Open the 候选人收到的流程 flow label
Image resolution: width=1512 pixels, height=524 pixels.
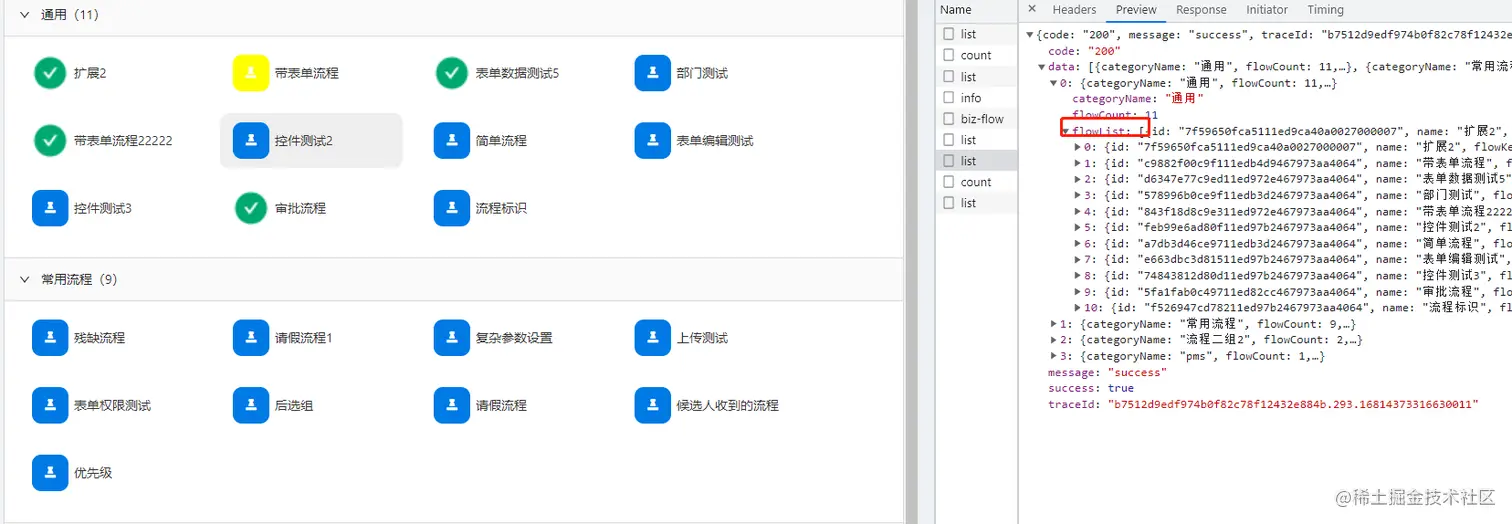click(x=728, y=406)
